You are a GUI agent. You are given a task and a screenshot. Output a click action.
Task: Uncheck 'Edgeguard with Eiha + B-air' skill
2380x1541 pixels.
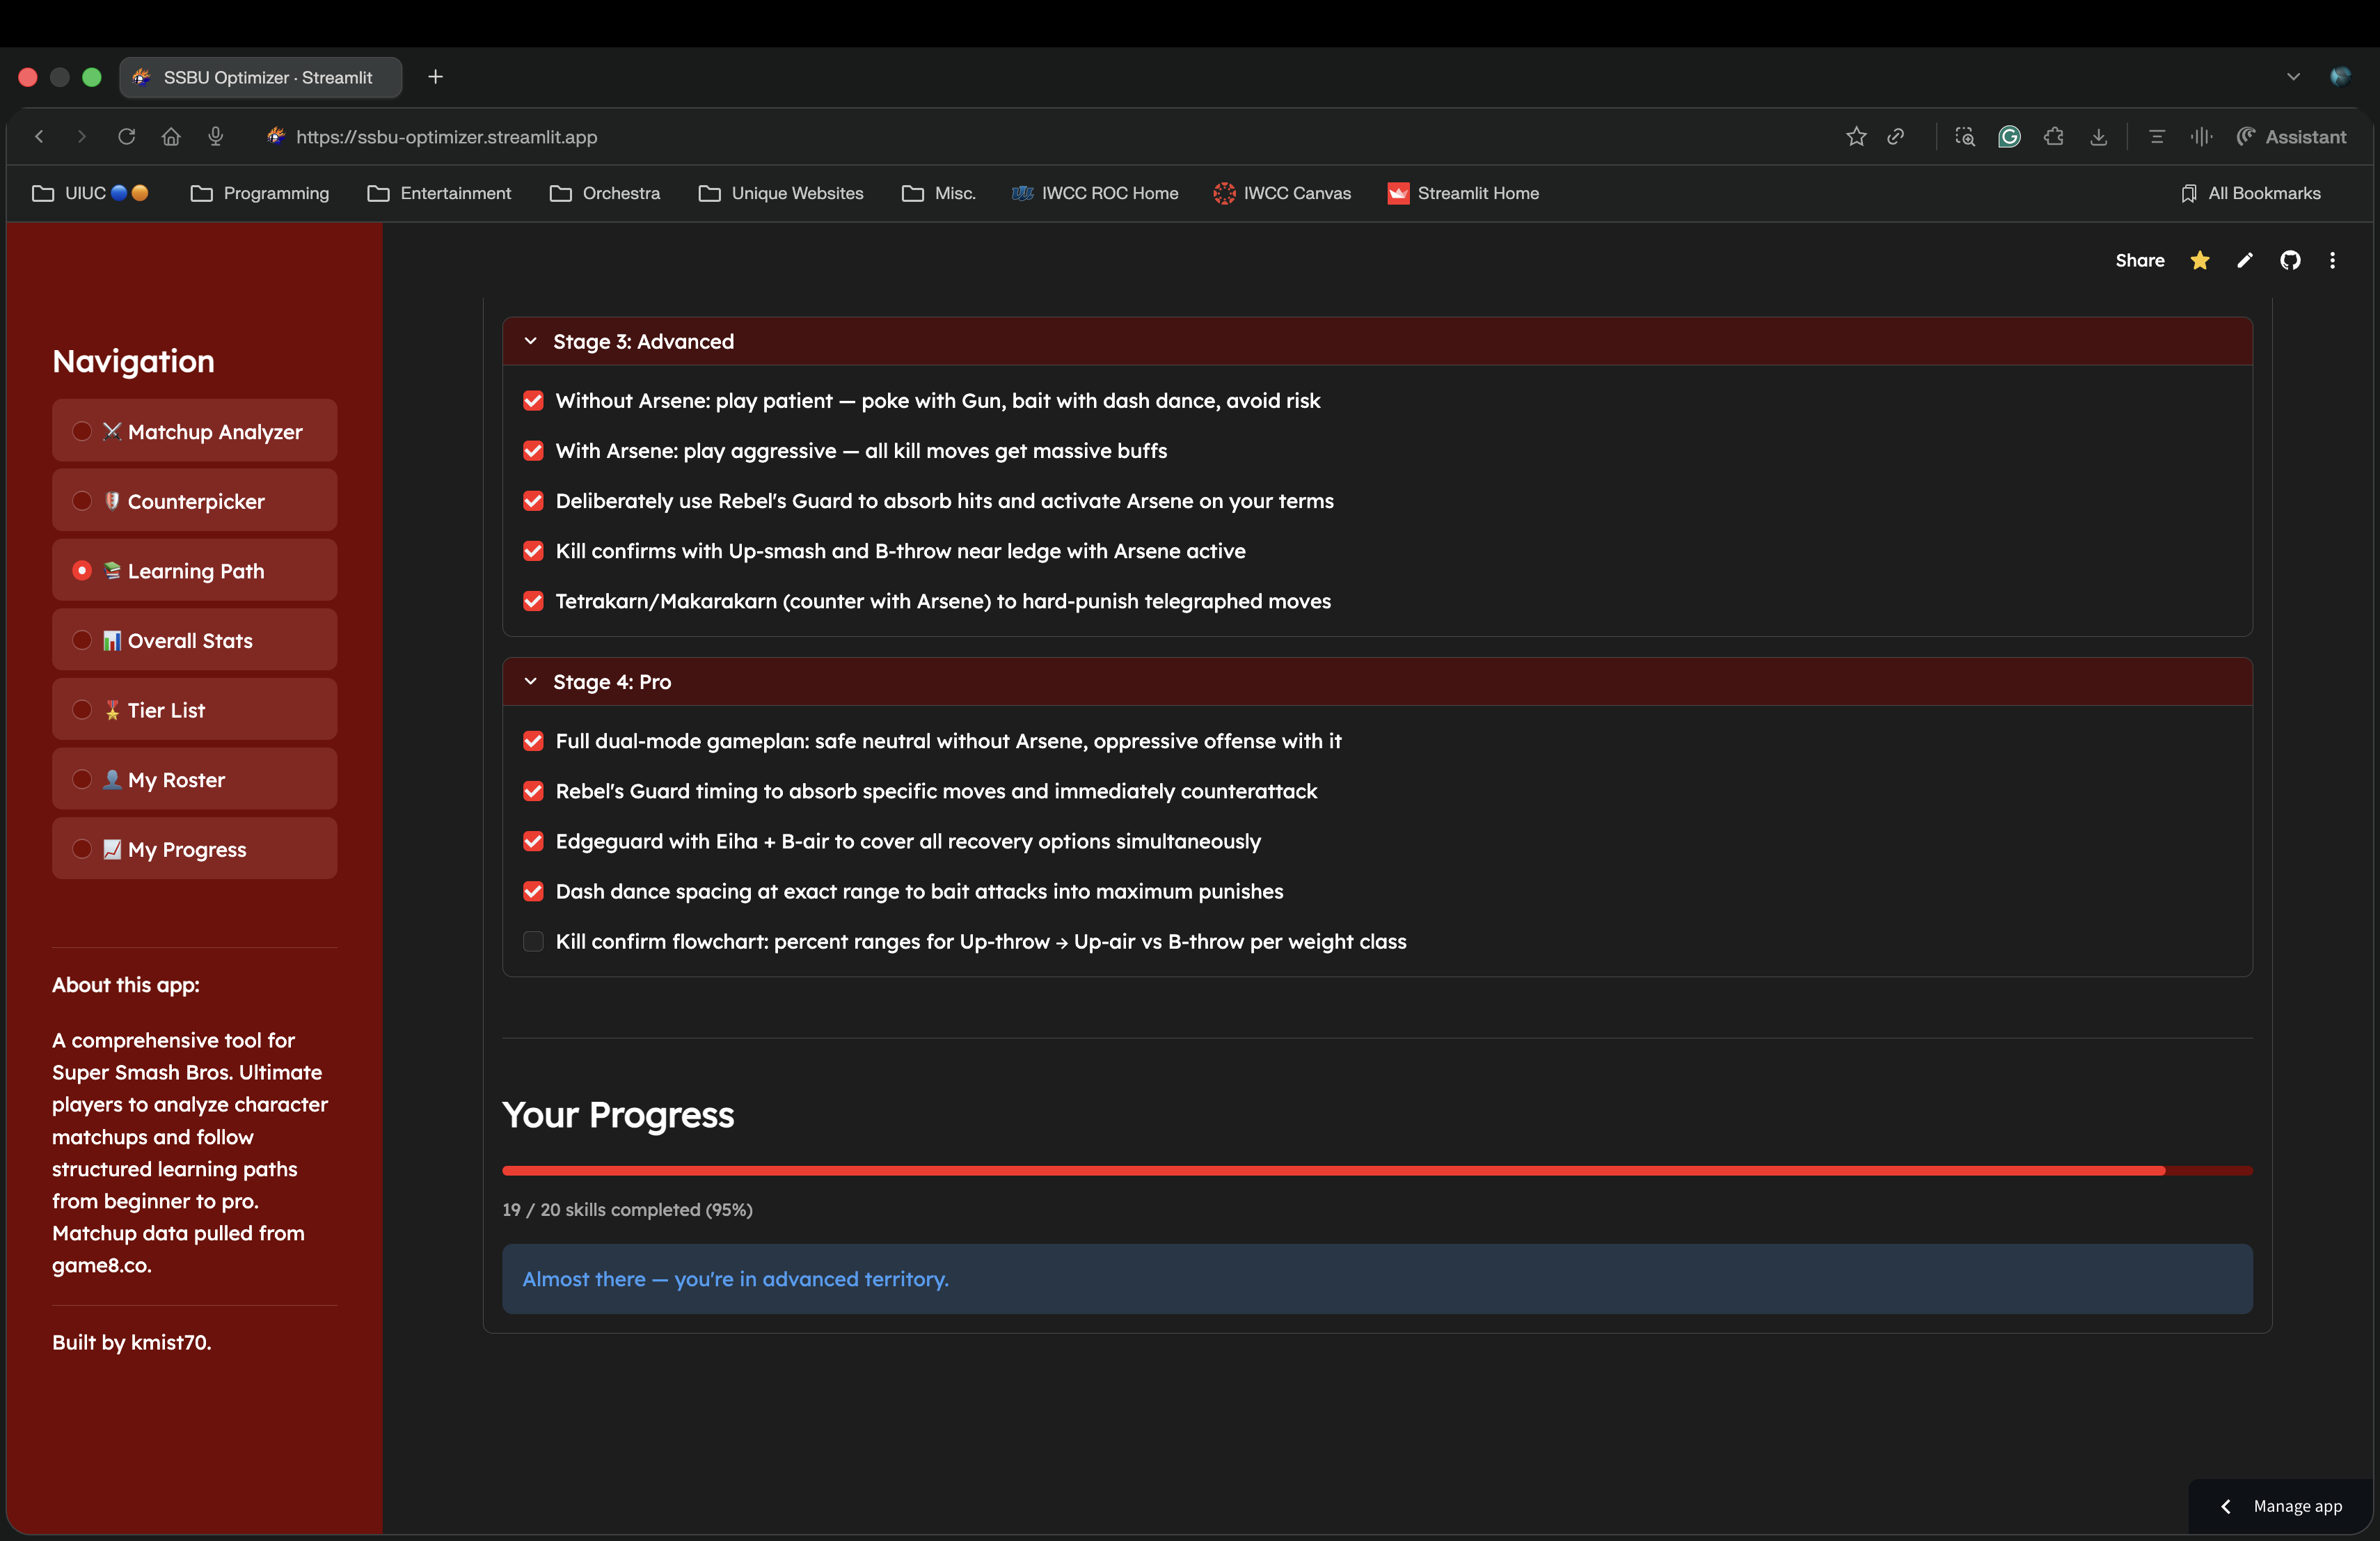click(533, 841)
